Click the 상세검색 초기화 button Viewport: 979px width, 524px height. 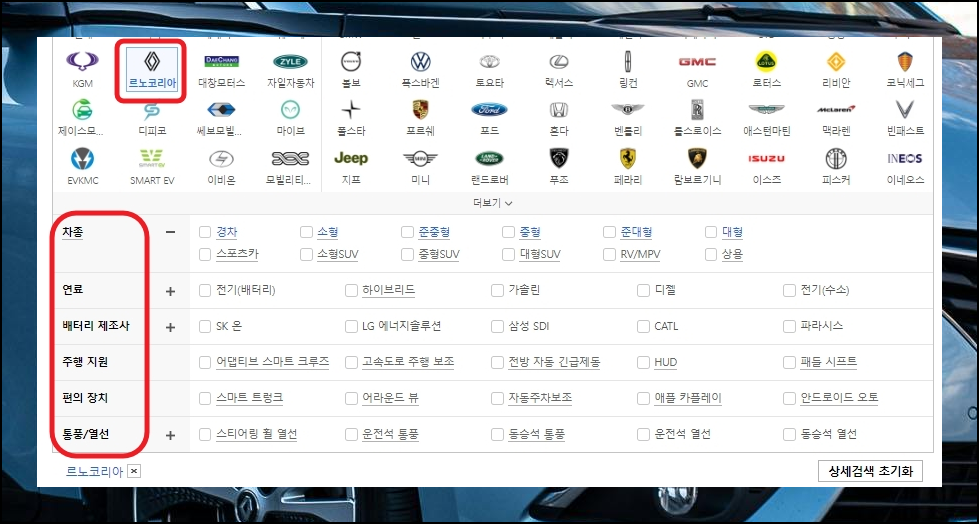tap(870, 471)
